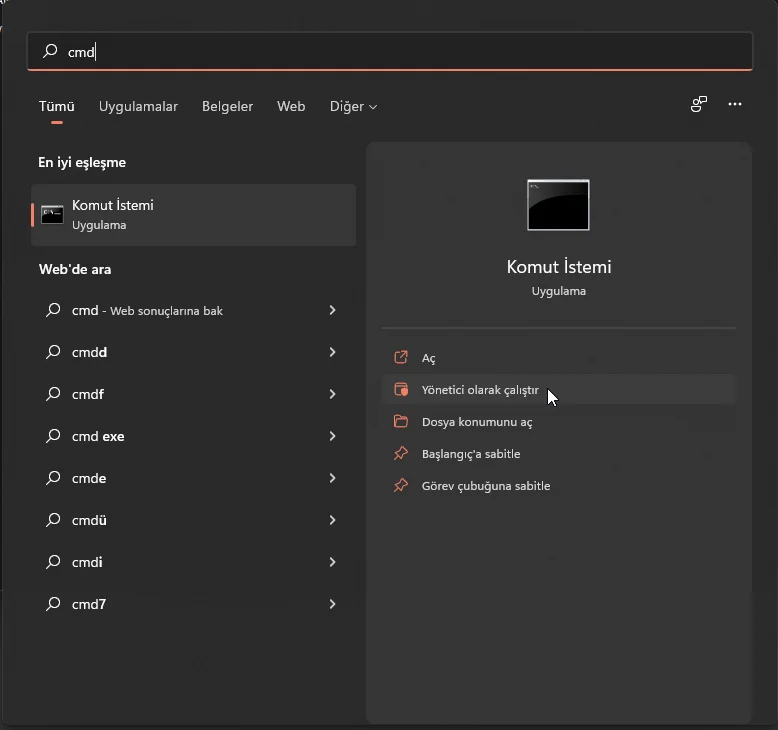Open the Komut İstemi best match result

click(193, 214)
